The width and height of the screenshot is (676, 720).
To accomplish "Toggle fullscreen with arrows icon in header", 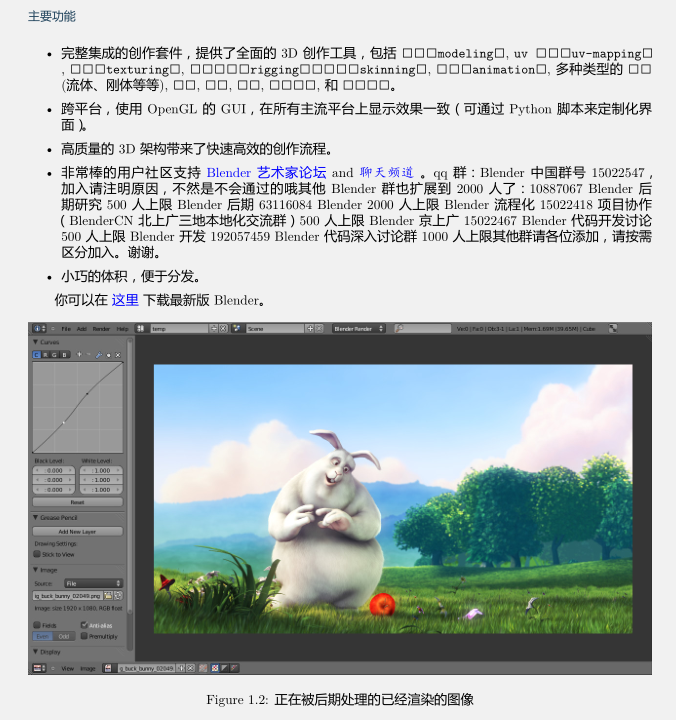I will pos(613,328).
